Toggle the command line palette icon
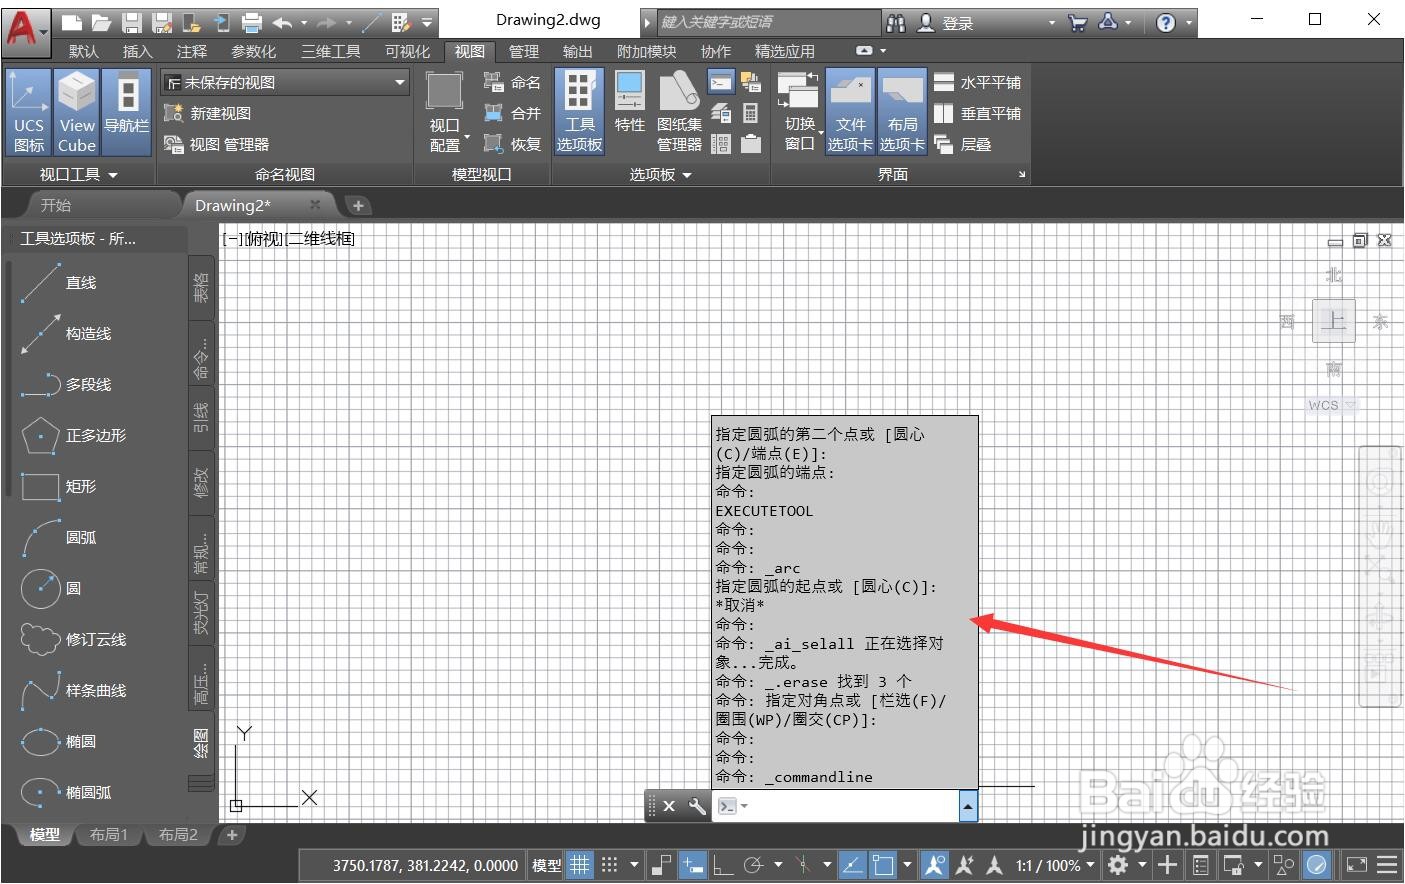 721,82
